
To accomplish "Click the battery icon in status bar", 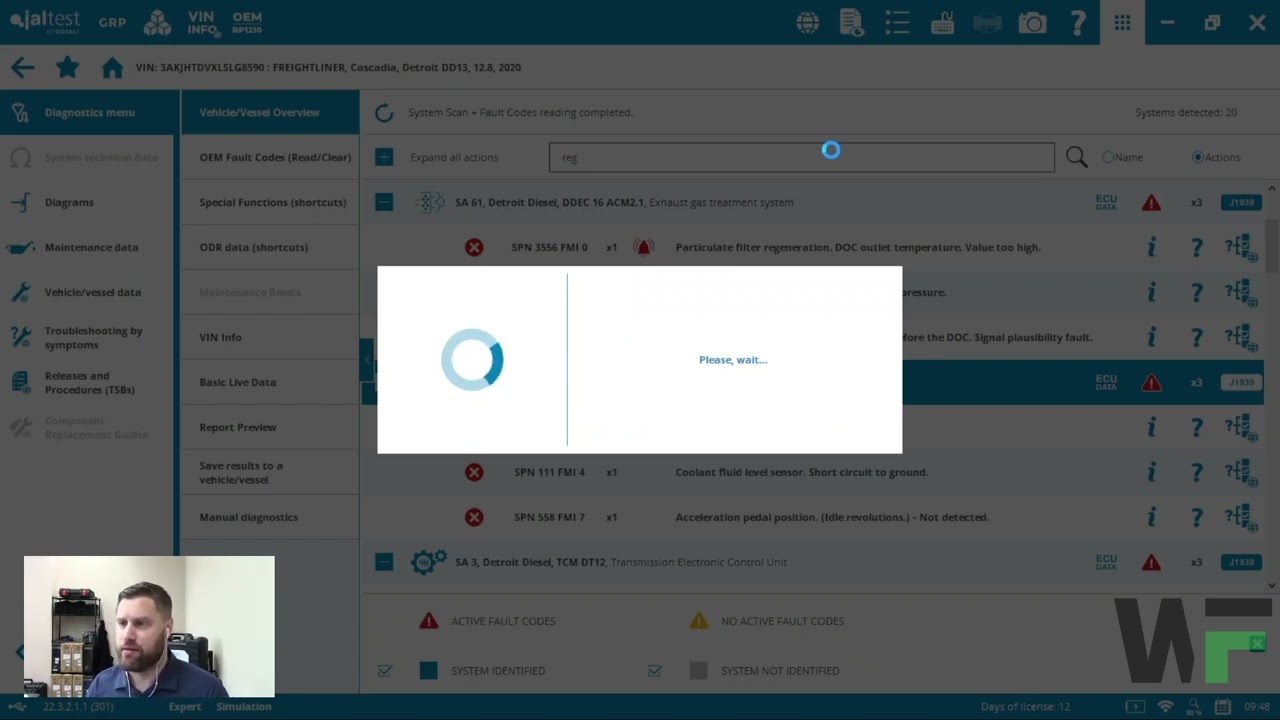I will tap(1135, 707).
